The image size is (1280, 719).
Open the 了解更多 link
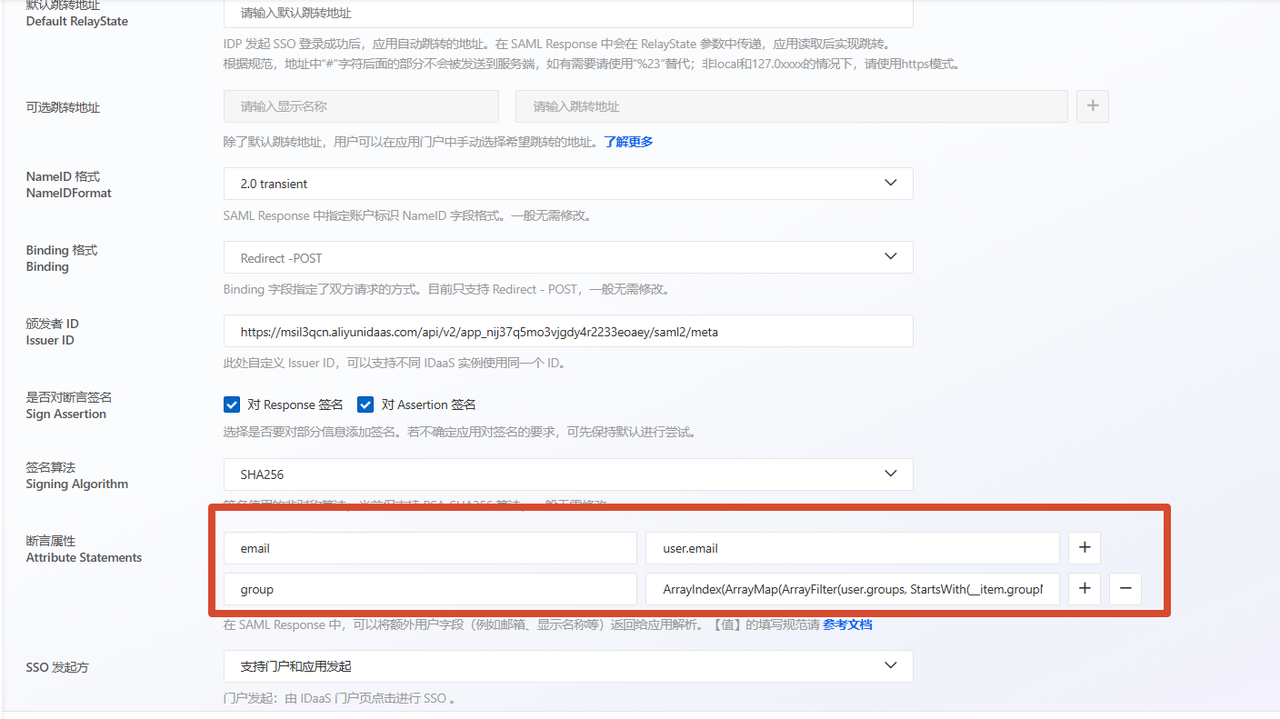coord(628,142)
